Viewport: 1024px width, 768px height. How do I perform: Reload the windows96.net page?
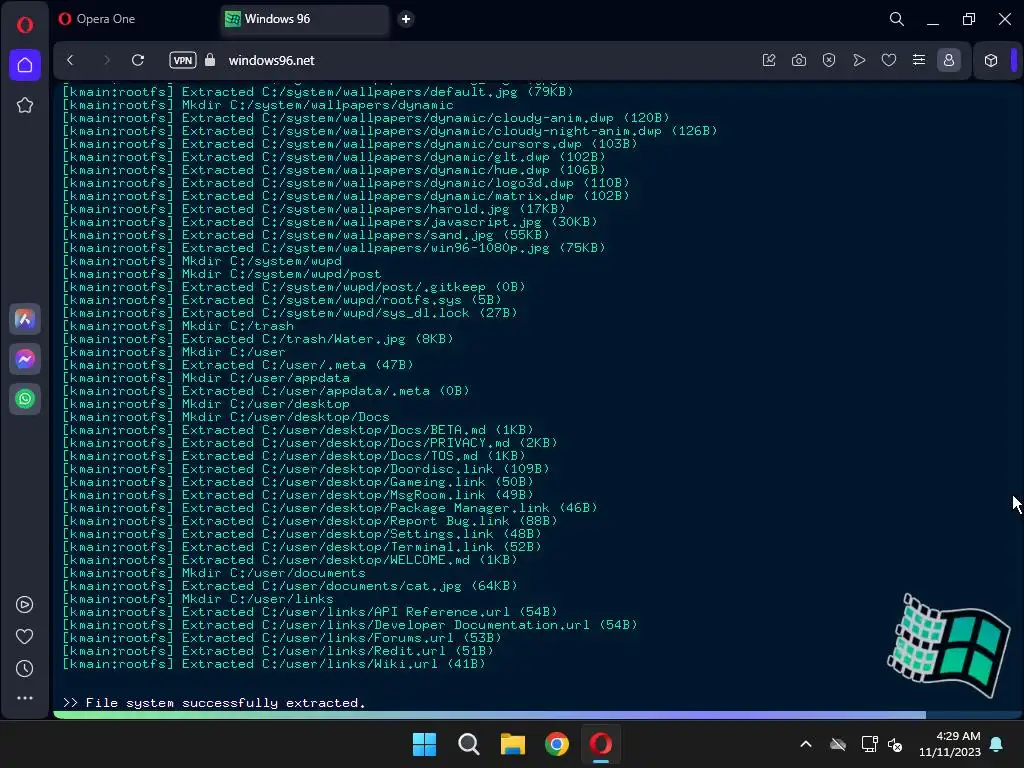click(x=138, y=60)
